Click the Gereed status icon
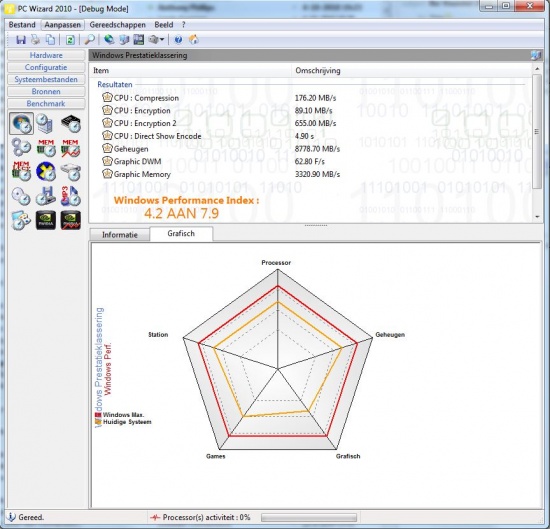Viewport: 550px width, 529px height. pyautogui.click(x=11, y=517)
